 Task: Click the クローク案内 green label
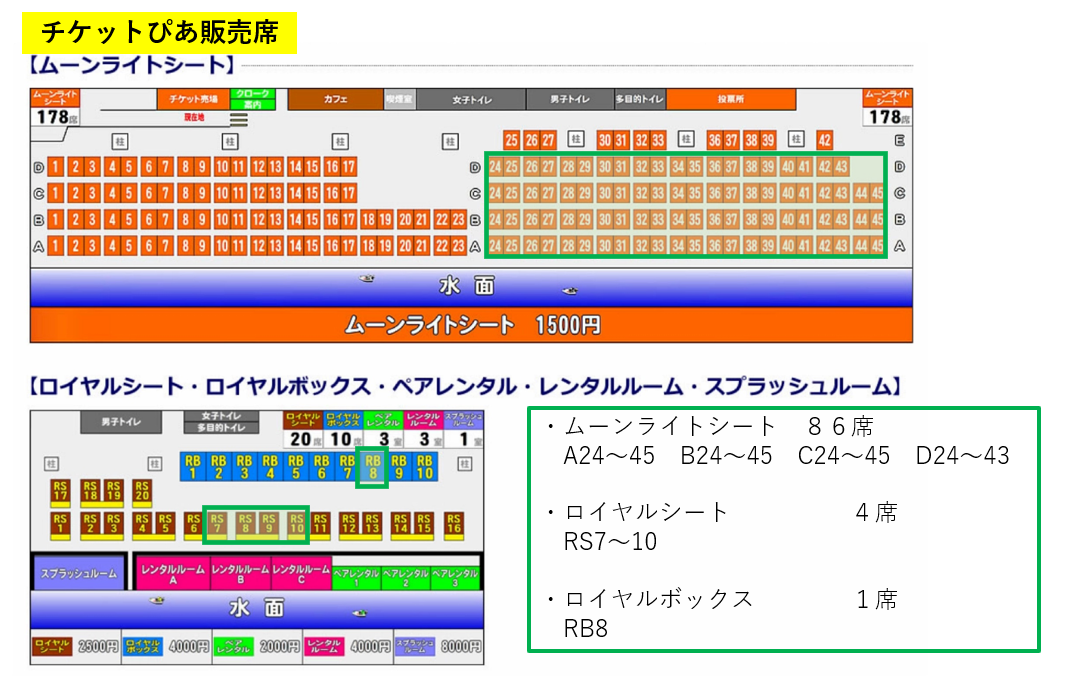click(x=252, y=99)
